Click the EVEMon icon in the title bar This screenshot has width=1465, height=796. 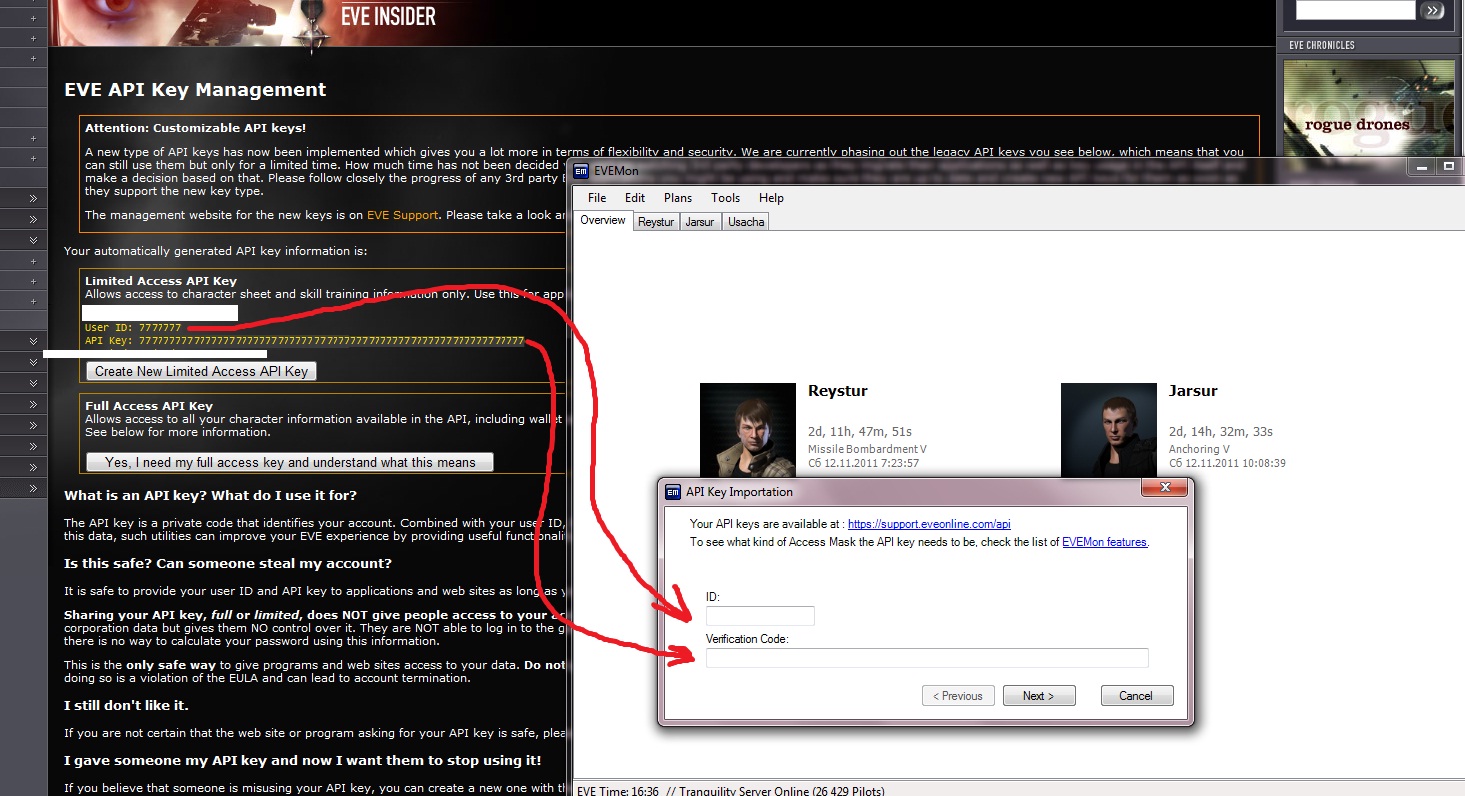pyautogui.click(x=582, y=171)
